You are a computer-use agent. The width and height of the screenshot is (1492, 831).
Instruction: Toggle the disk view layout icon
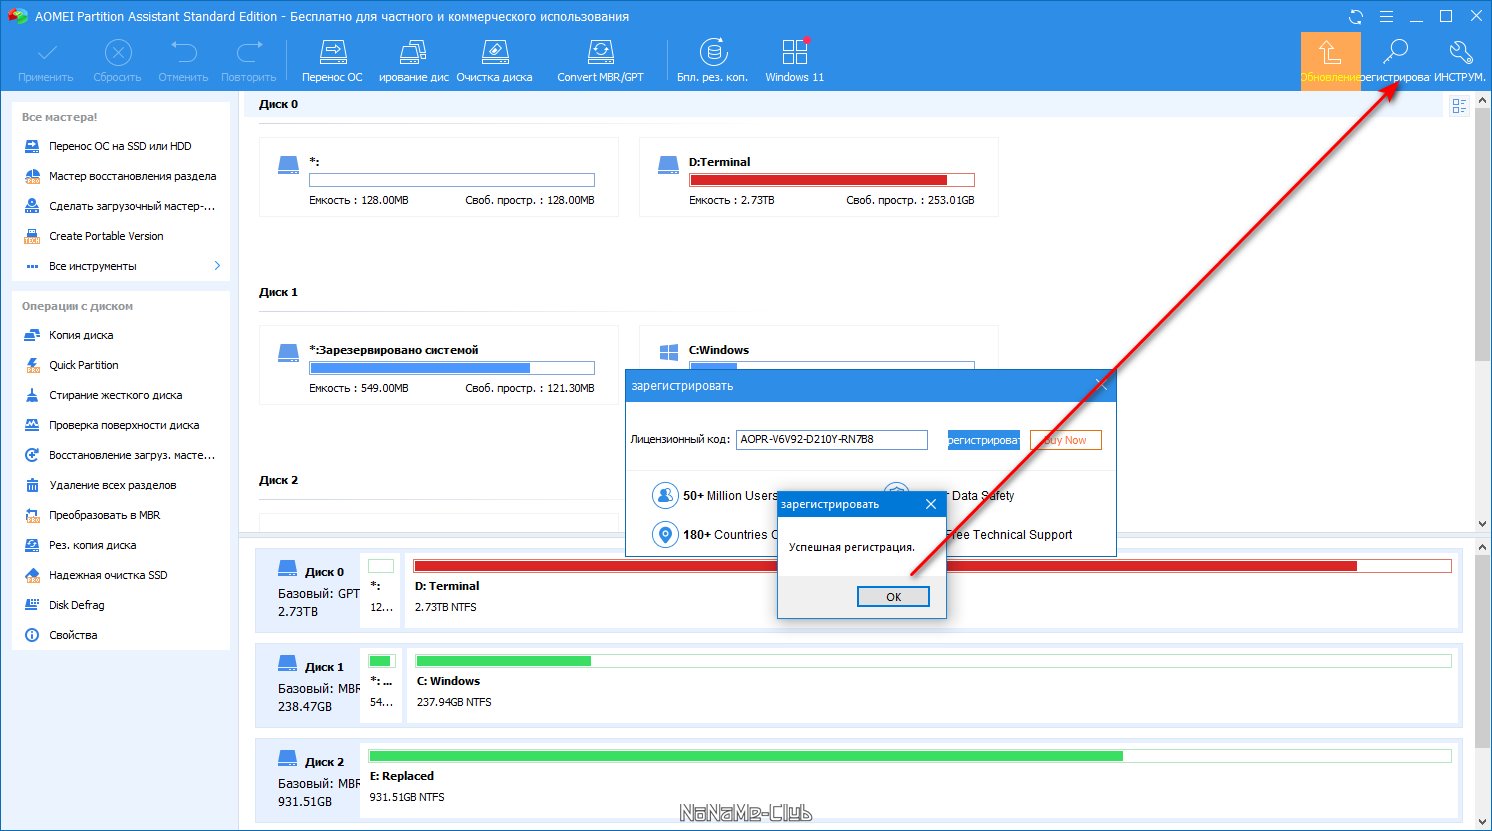[x=1459, y=106]
